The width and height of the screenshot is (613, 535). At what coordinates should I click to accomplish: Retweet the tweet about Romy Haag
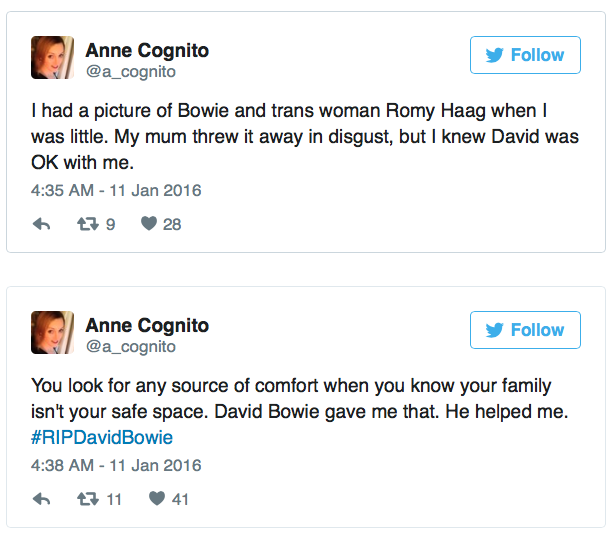tap(86, 224)
